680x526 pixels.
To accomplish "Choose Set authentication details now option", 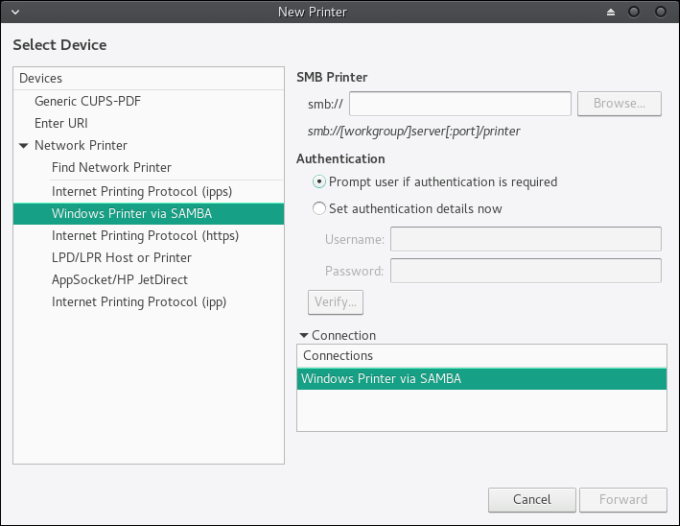I will 320,209.
